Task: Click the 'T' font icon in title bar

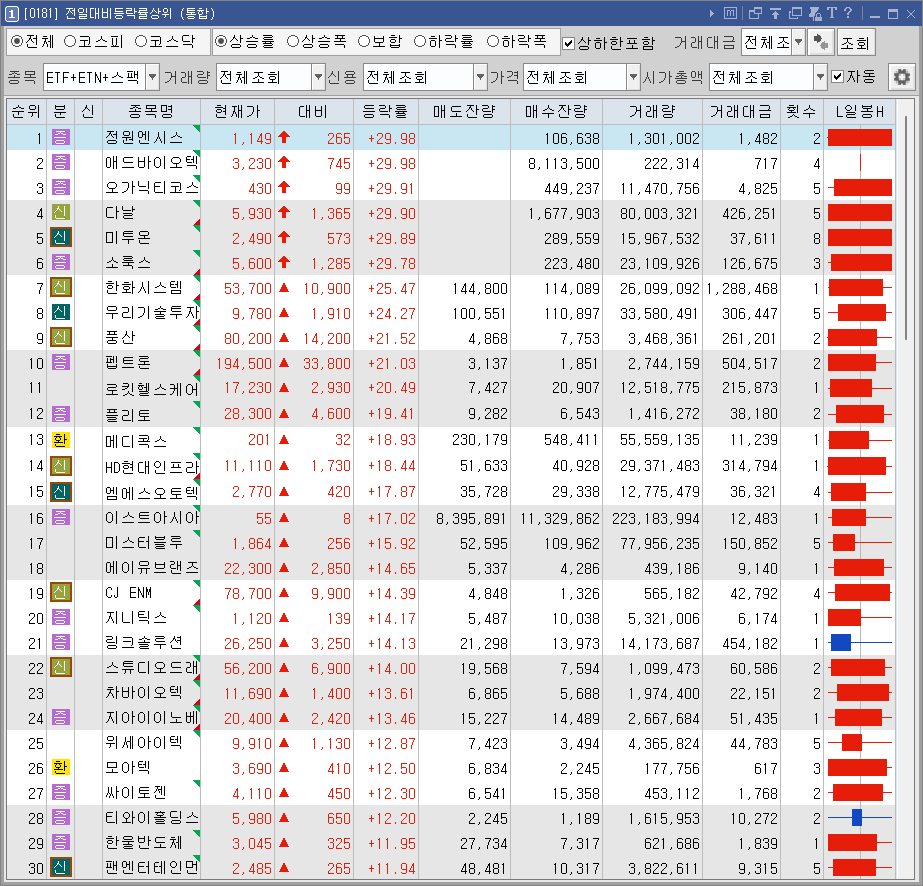Action: click(x=832, y=13)
